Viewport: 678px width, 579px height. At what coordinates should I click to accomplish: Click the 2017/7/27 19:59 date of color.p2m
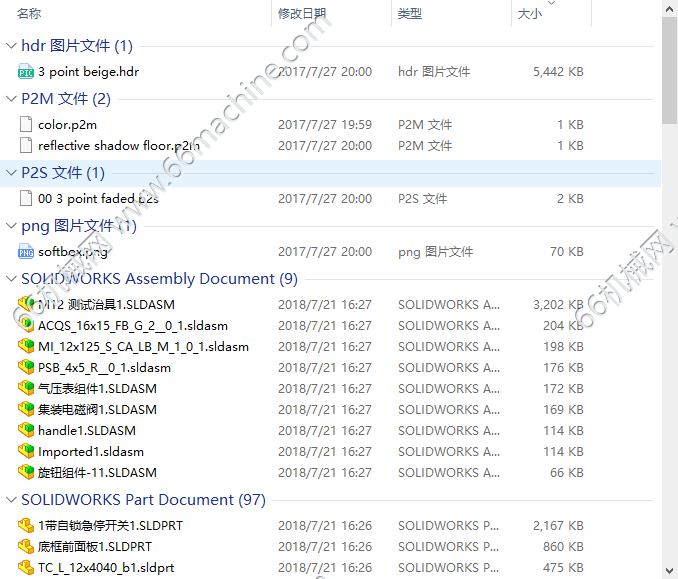pyautogui.click(x=325, y=125)
